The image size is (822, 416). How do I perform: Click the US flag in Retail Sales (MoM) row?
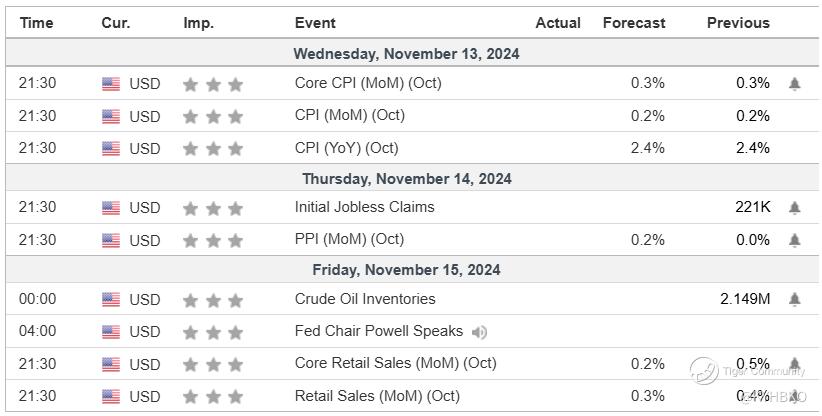click(111, 397)
